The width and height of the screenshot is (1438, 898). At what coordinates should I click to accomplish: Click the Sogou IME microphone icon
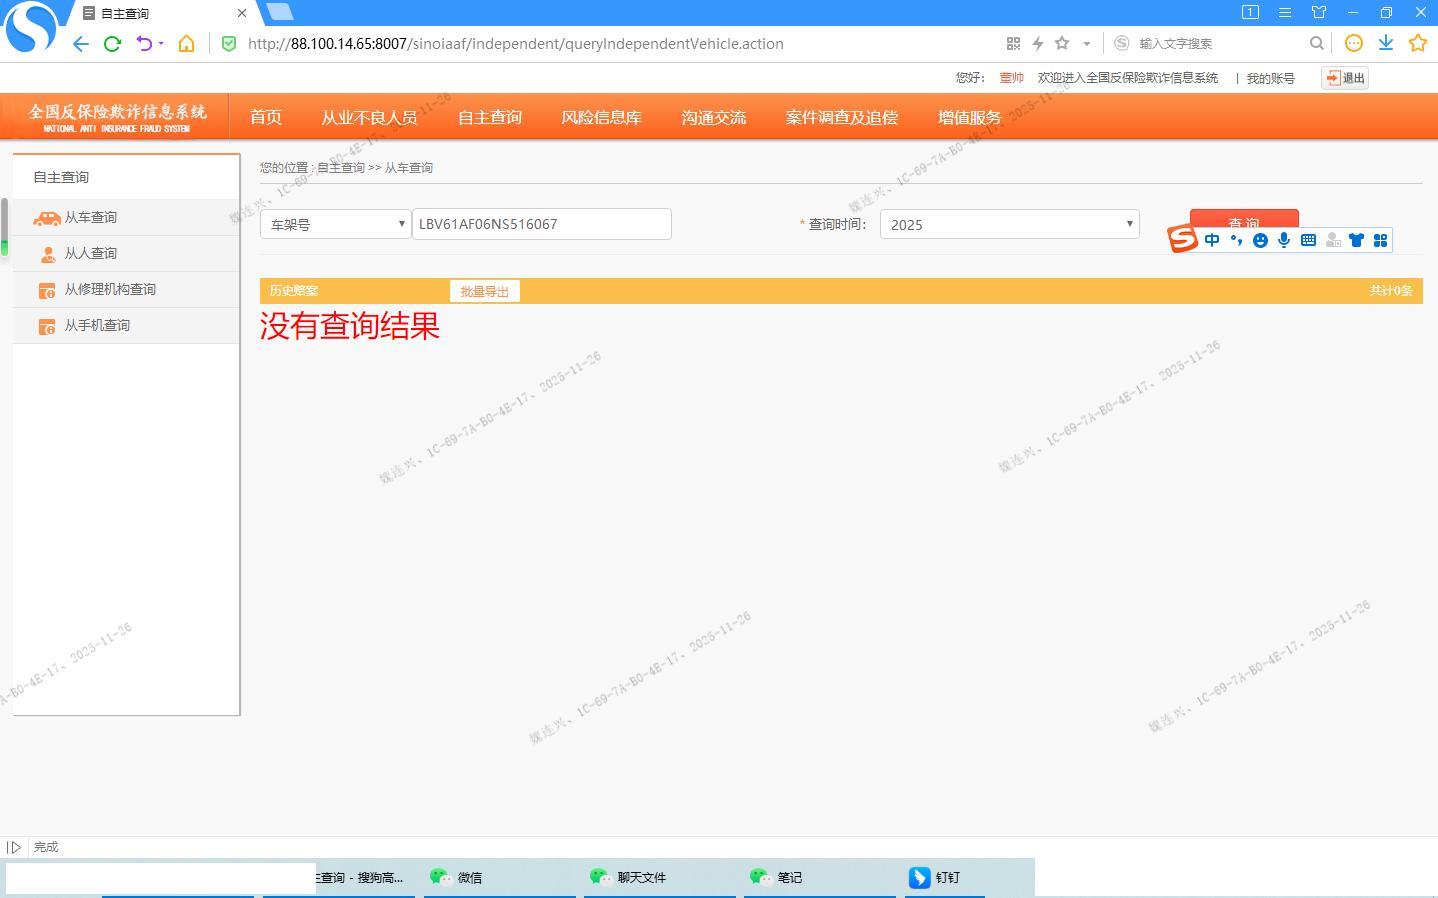tap(1284, 240)
